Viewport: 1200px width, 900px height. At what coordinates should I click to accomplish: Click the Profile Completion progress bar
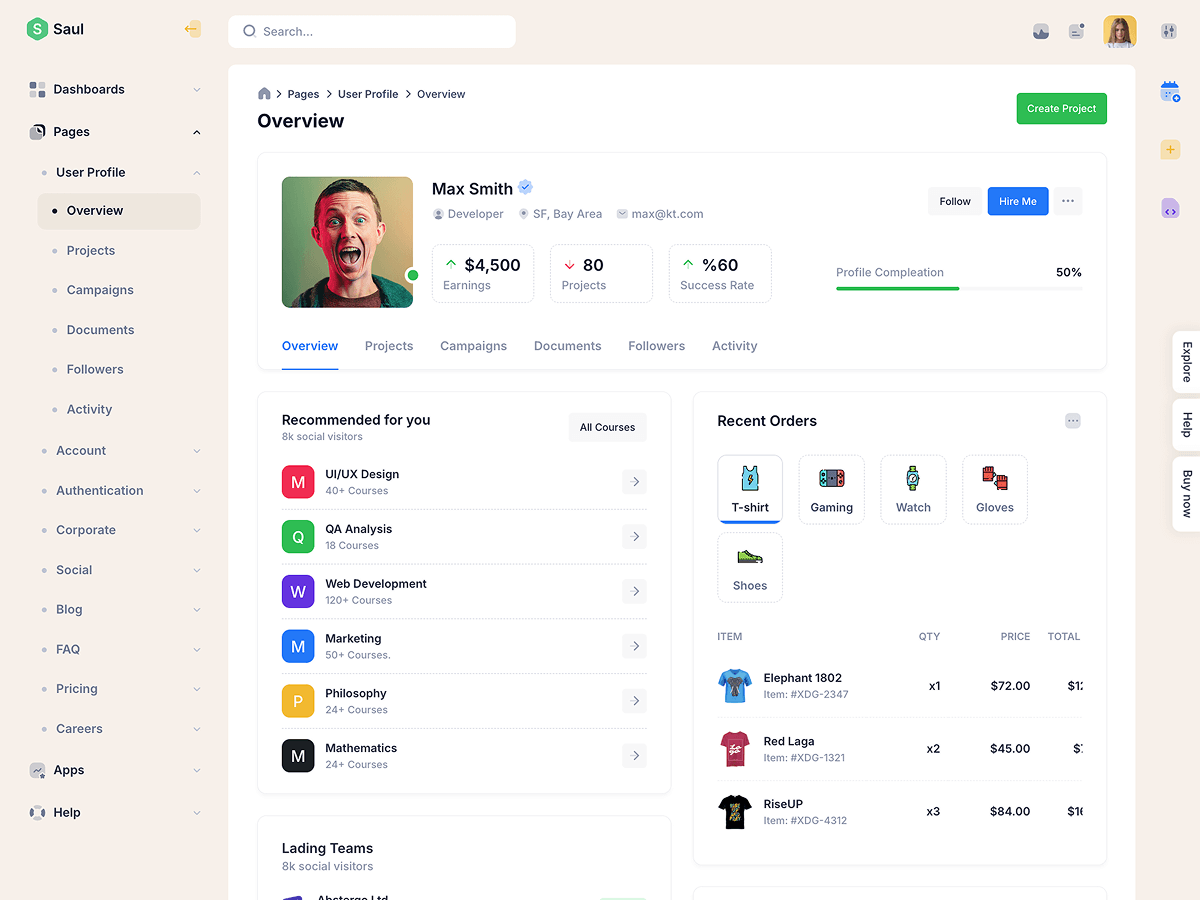click(x=958, y=288)
